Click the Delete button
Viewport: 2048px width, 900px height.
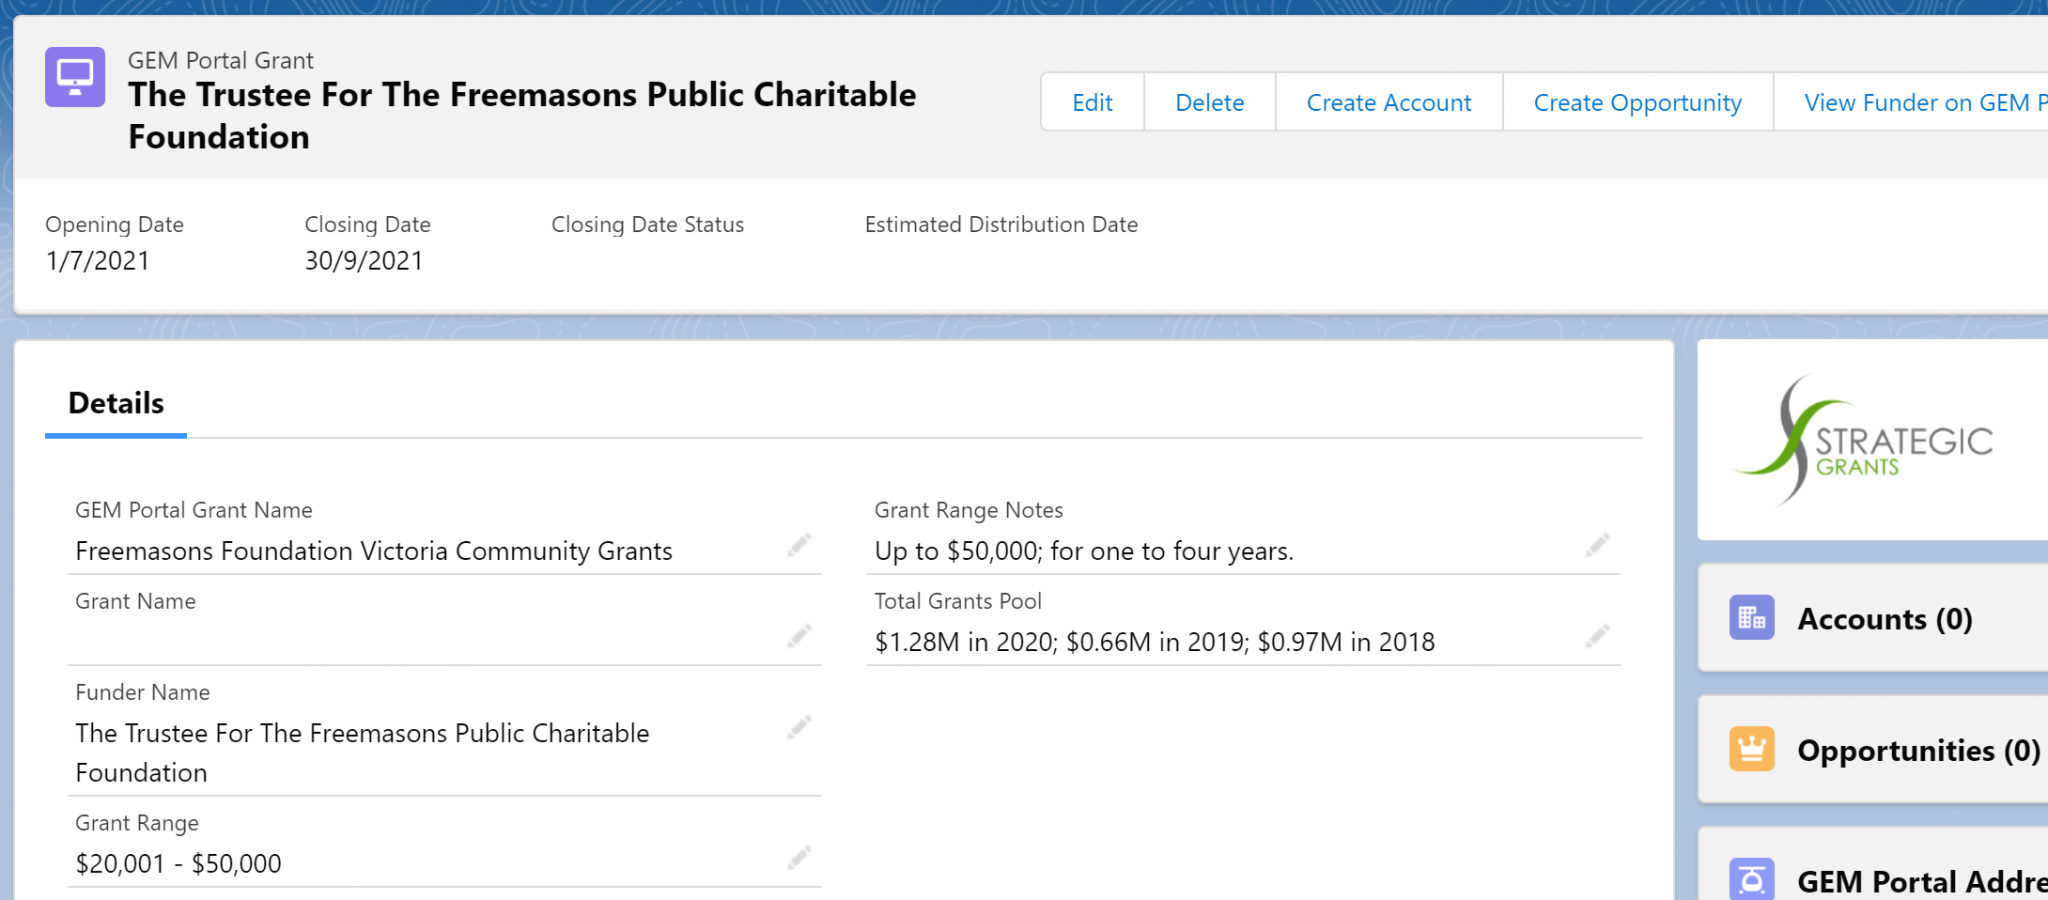1209,102
